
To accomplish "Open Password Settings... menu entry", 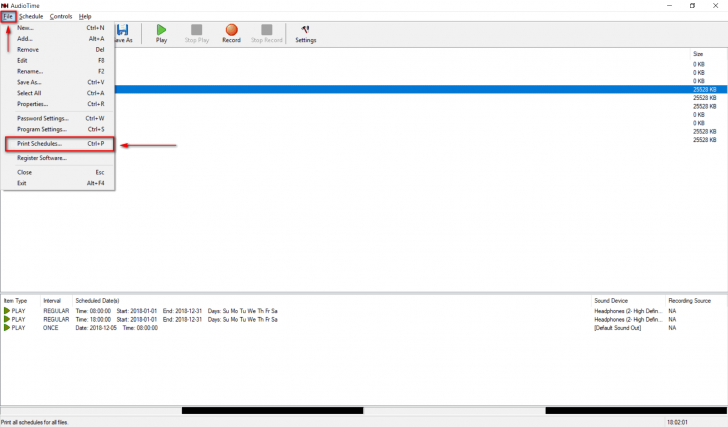I will click(58, 118).
